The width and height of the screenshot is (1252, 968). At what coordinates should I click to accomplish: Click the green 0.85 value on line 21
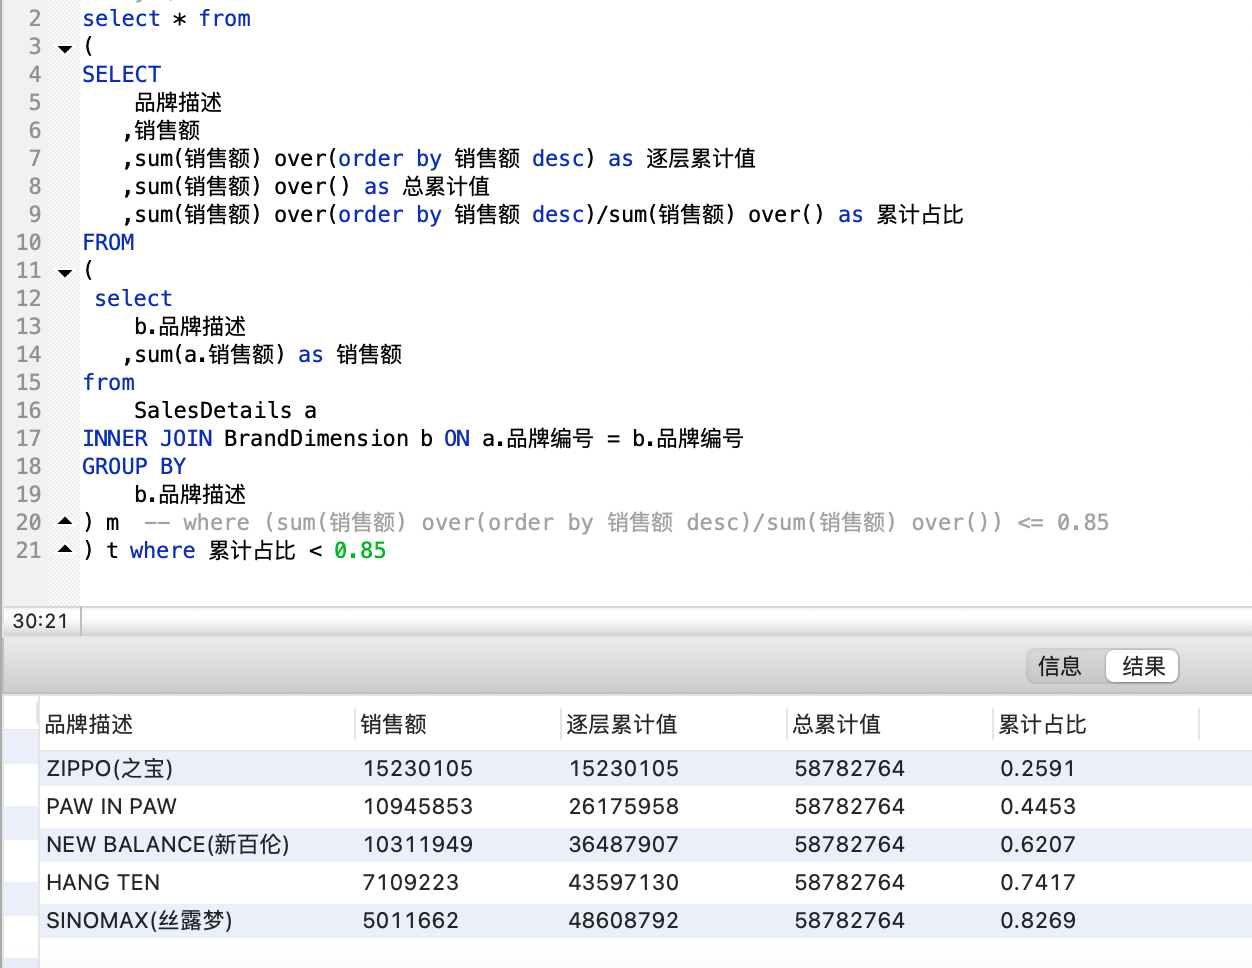click(x=360, y=550)
